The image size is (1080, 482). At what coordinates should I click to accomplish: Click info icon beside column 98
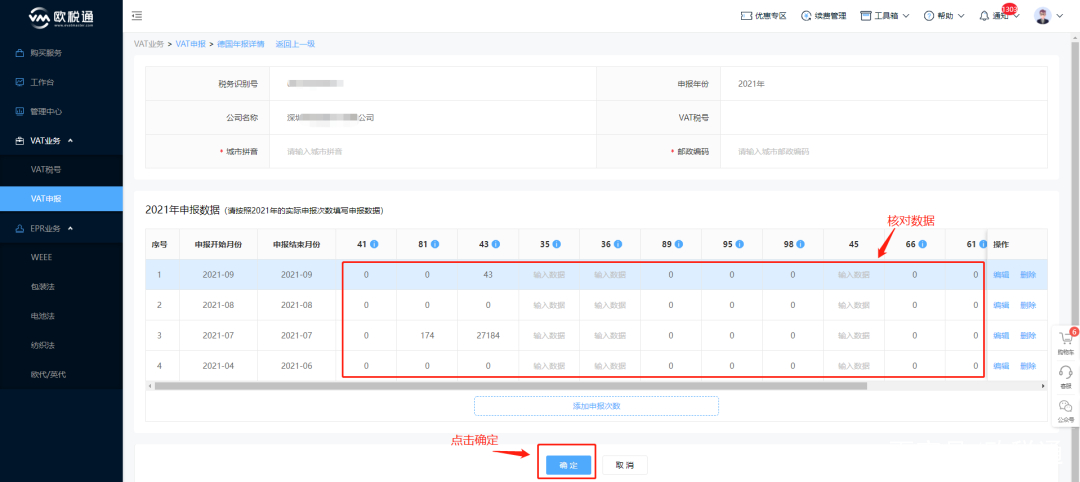coord(800,244)
